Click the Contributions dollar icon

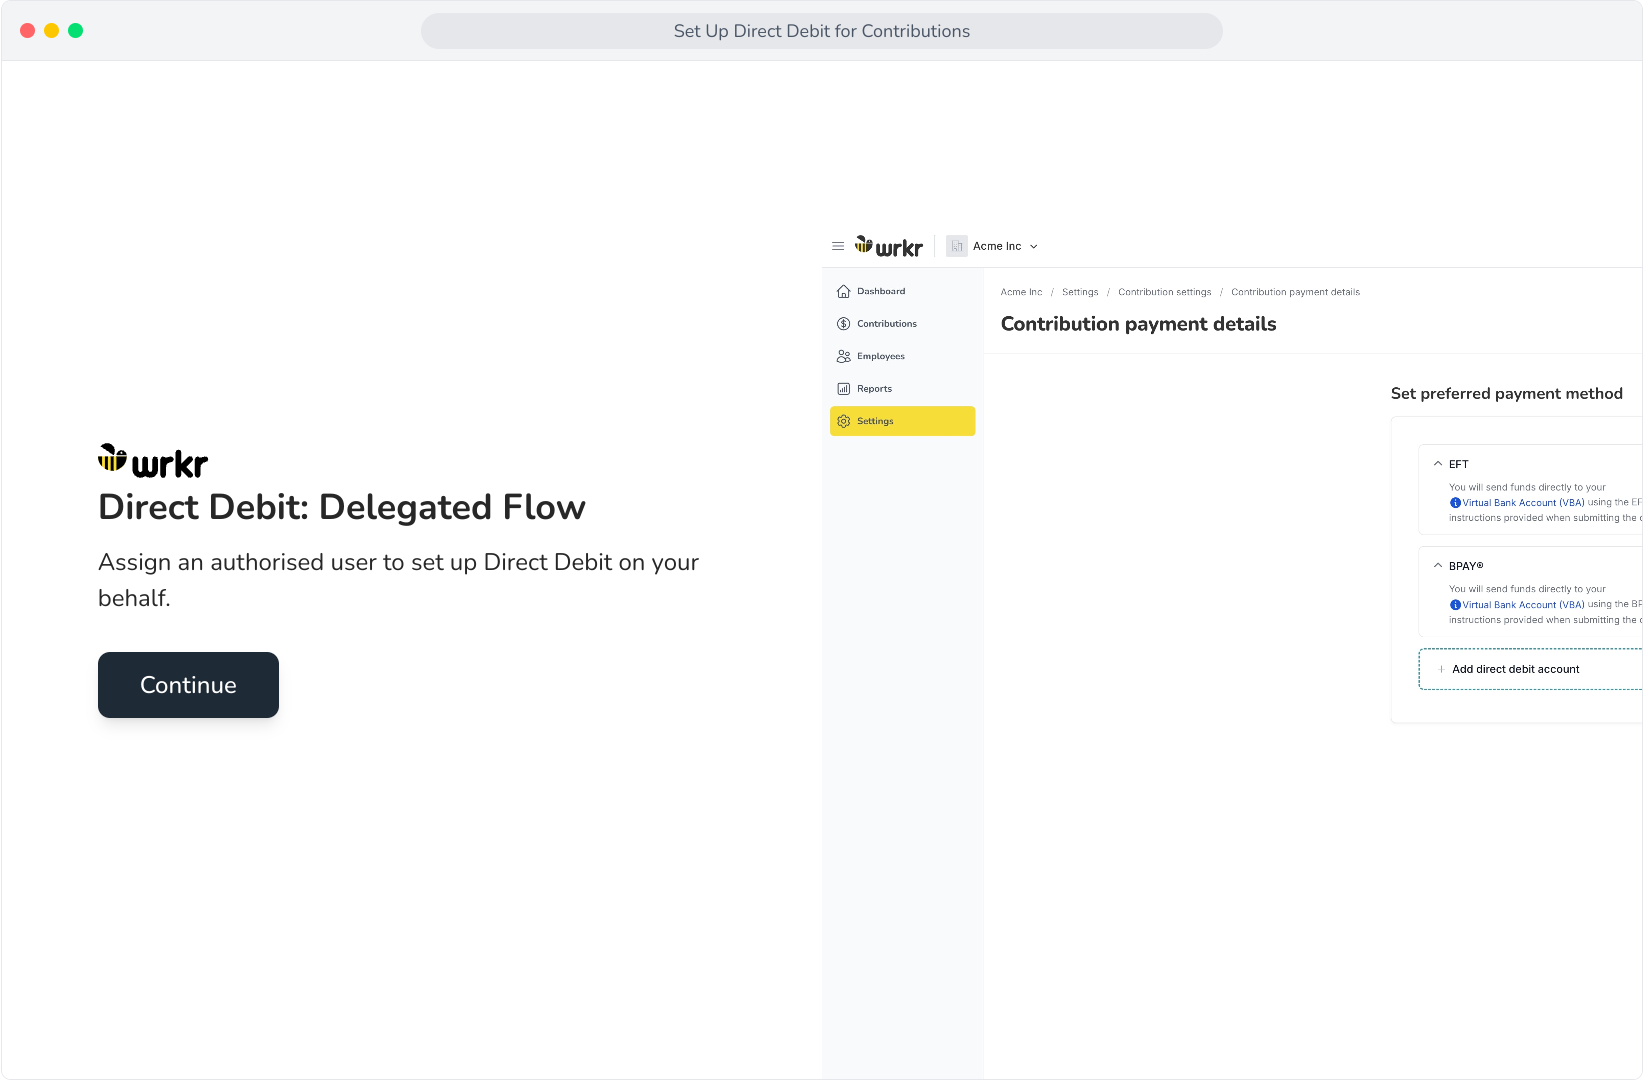tap(843, 324)
